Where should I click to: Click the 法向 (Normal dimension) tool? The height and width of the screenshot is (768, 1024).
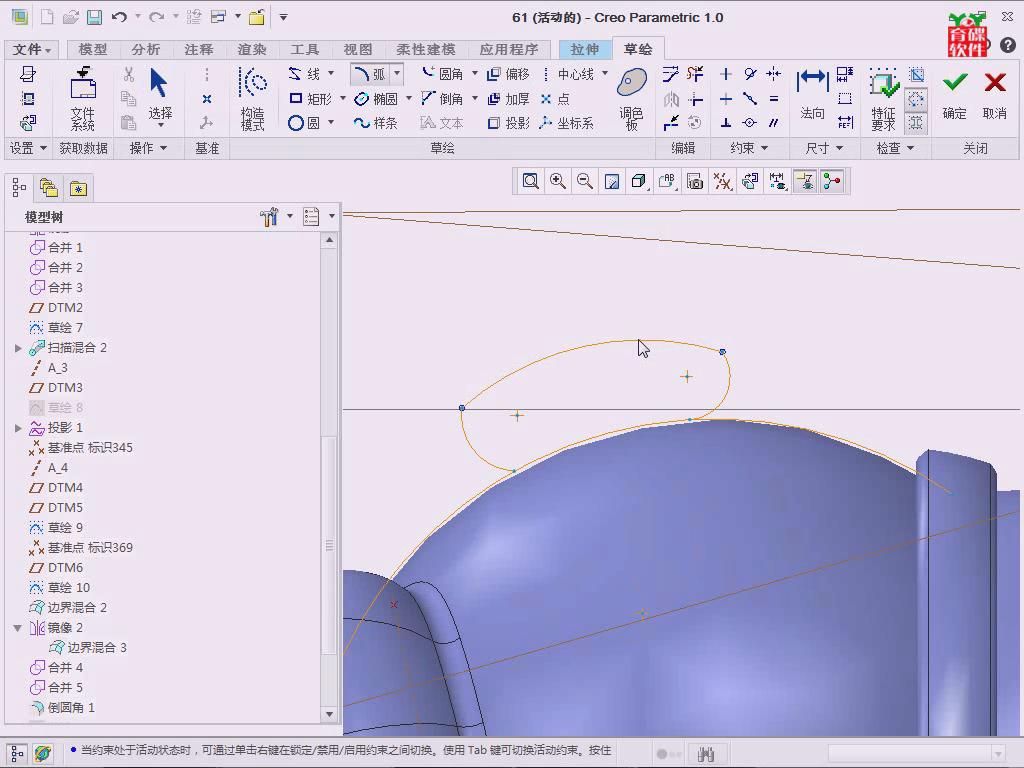pyautogui.click(x=812, y=95)
